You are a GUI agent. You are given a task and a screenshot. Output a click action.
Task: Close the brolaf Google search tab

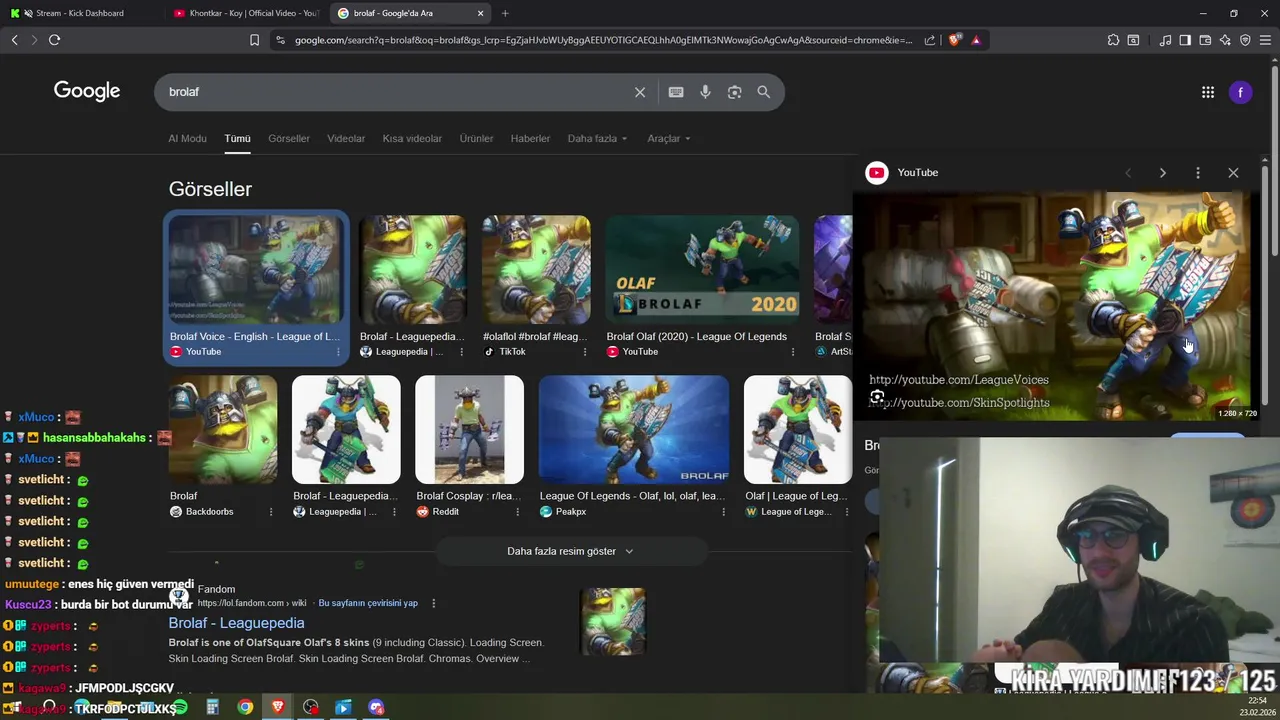point(480,13)
